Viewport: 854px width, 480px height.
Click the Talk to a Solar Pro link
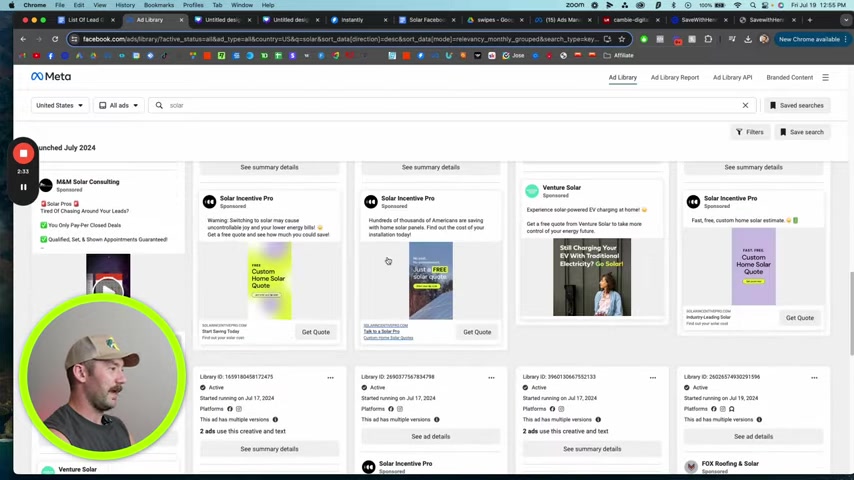(x=381, y=331)
